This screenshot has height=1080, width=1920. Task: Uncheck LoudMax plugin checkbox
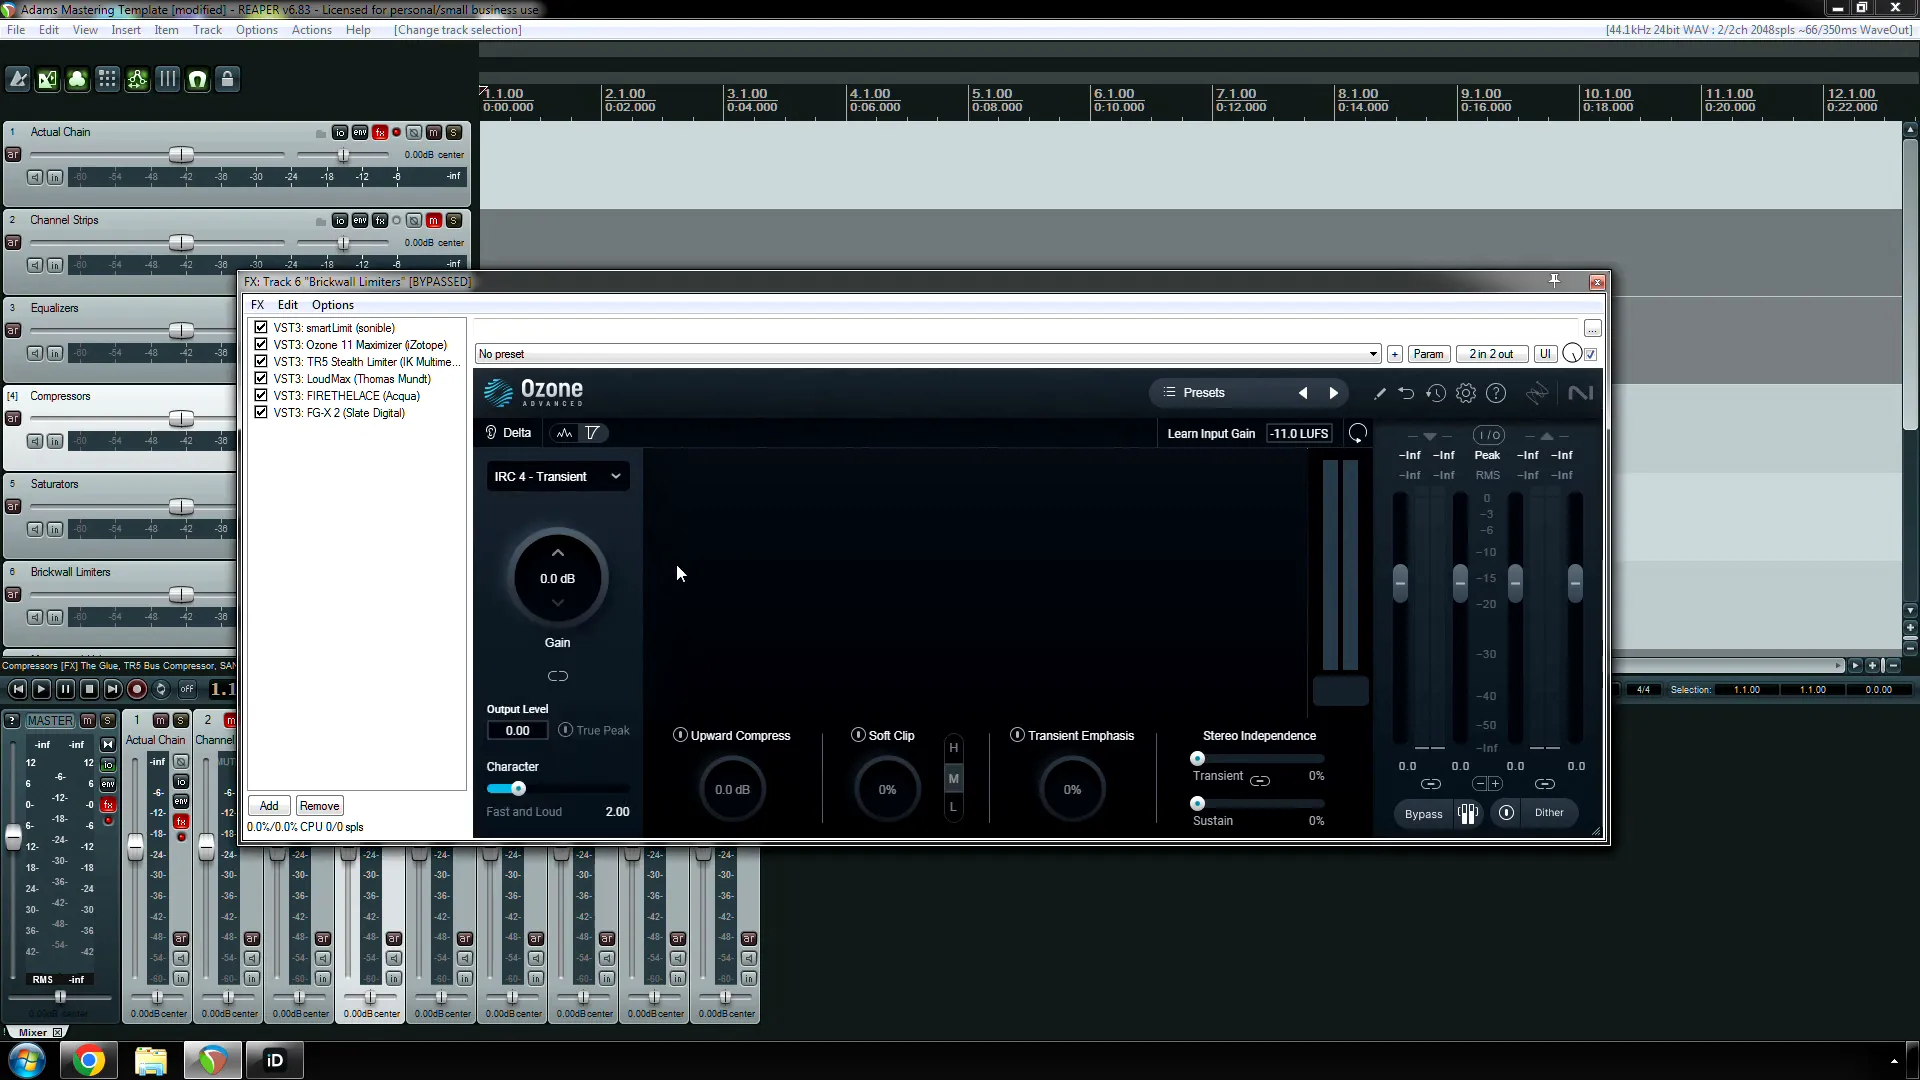[x=261, y=378]
